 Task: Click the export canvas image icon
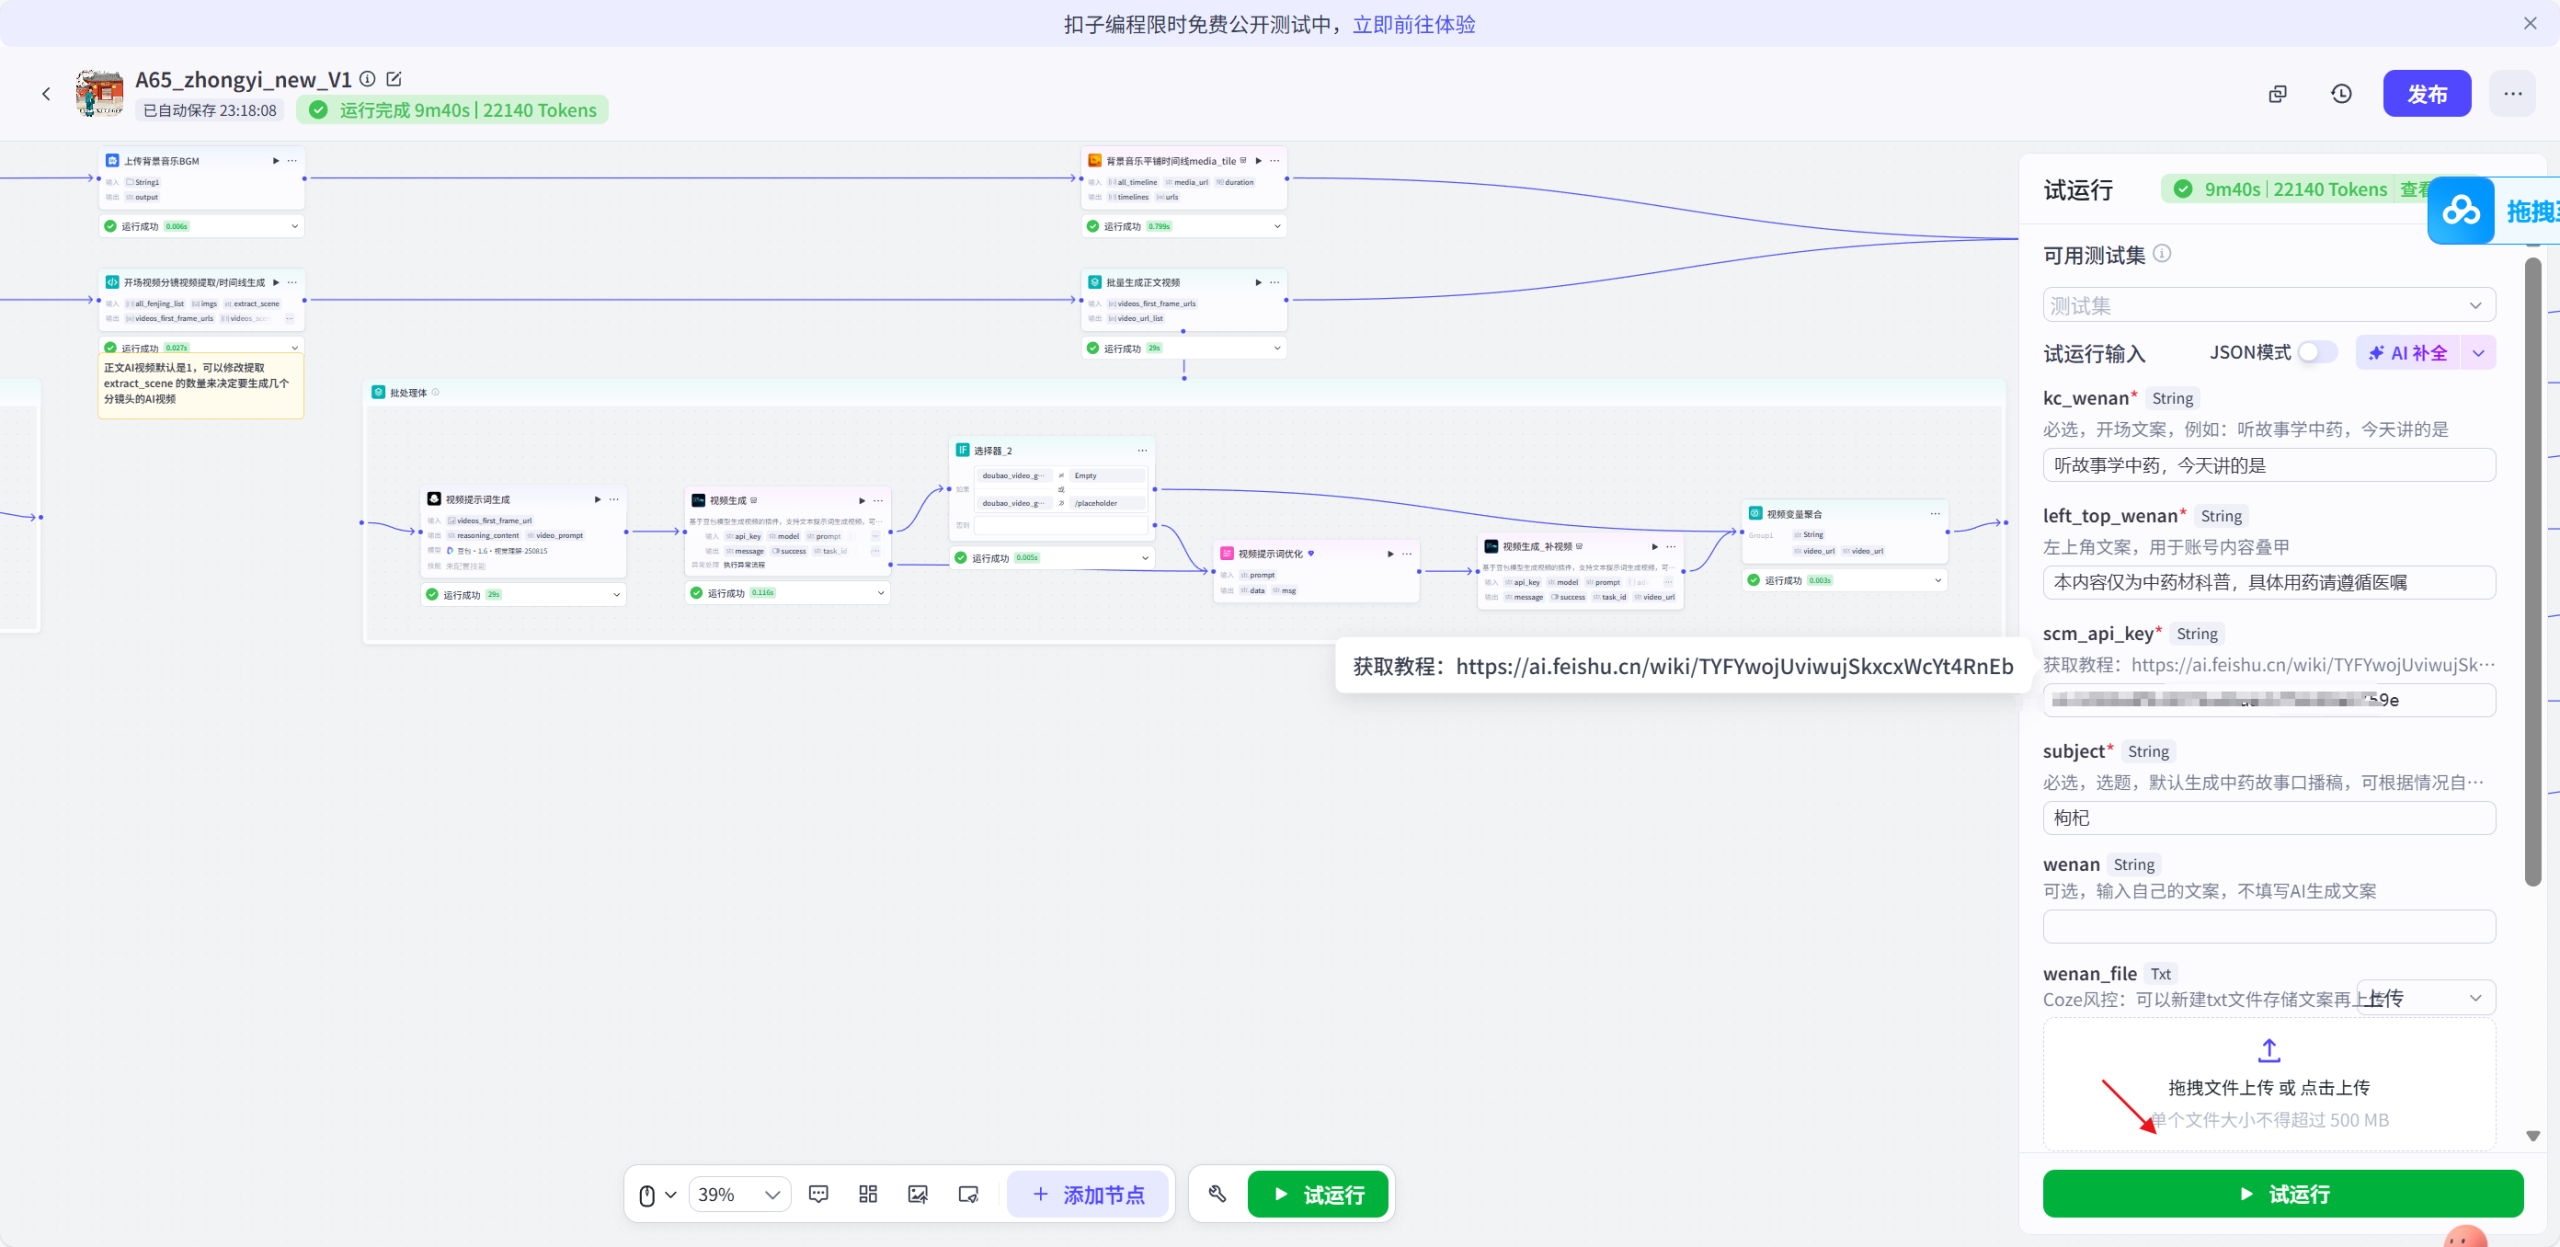pyautogui.click(x=917, y=1194)
